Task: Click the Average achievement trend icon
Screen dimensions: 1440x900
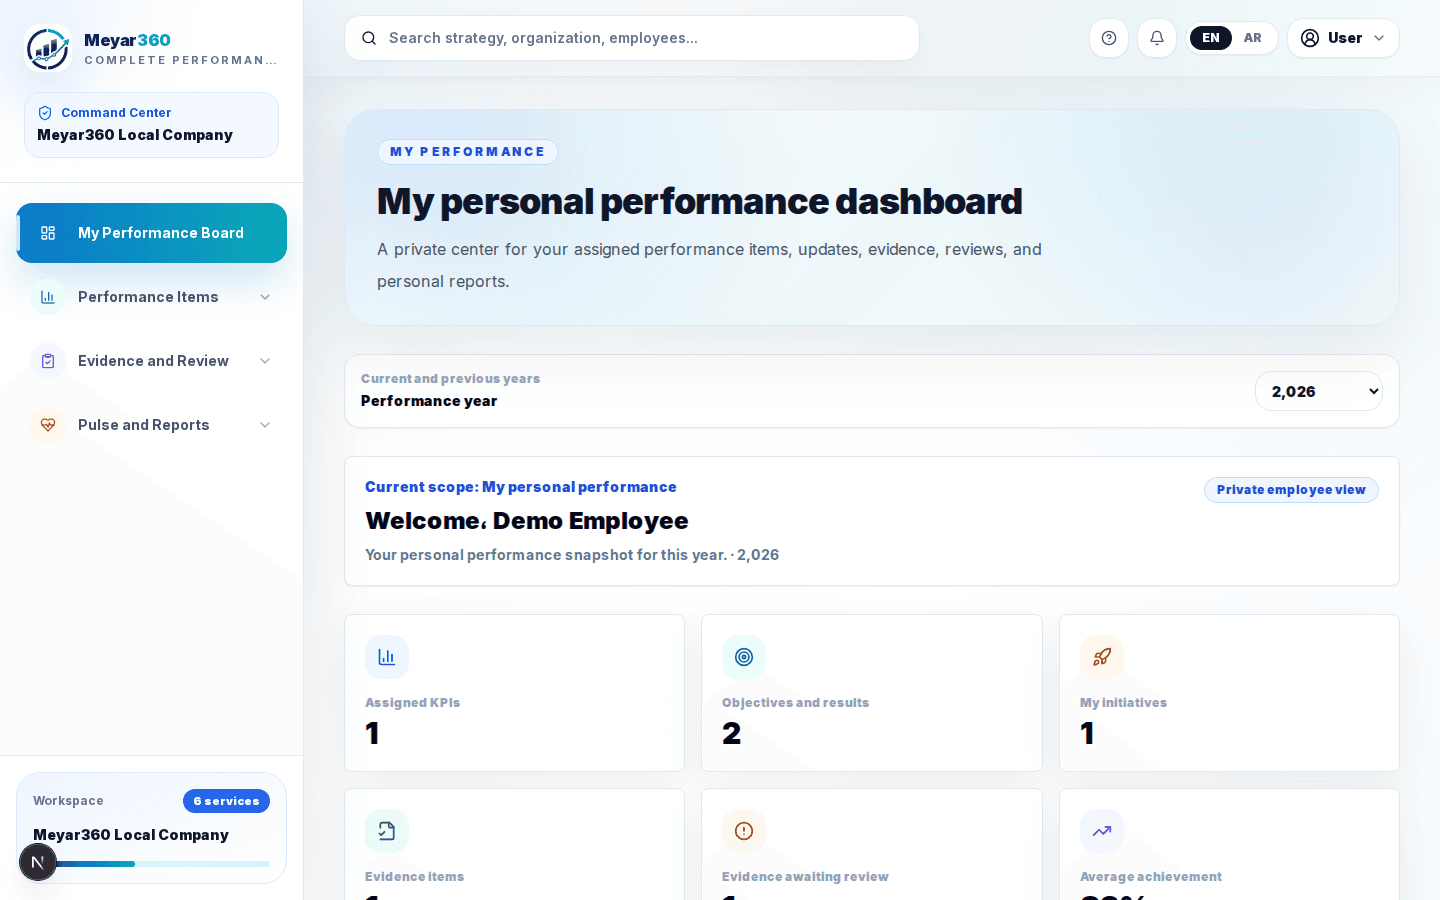Action: [1102, 831]
